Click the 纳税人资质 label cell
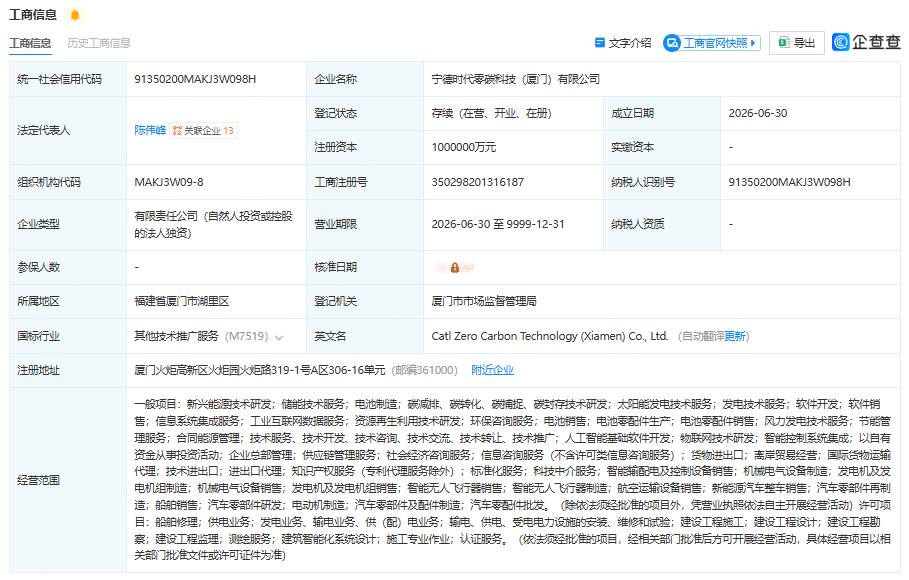This screenshot has height=580, width=909. coord(661,224)
